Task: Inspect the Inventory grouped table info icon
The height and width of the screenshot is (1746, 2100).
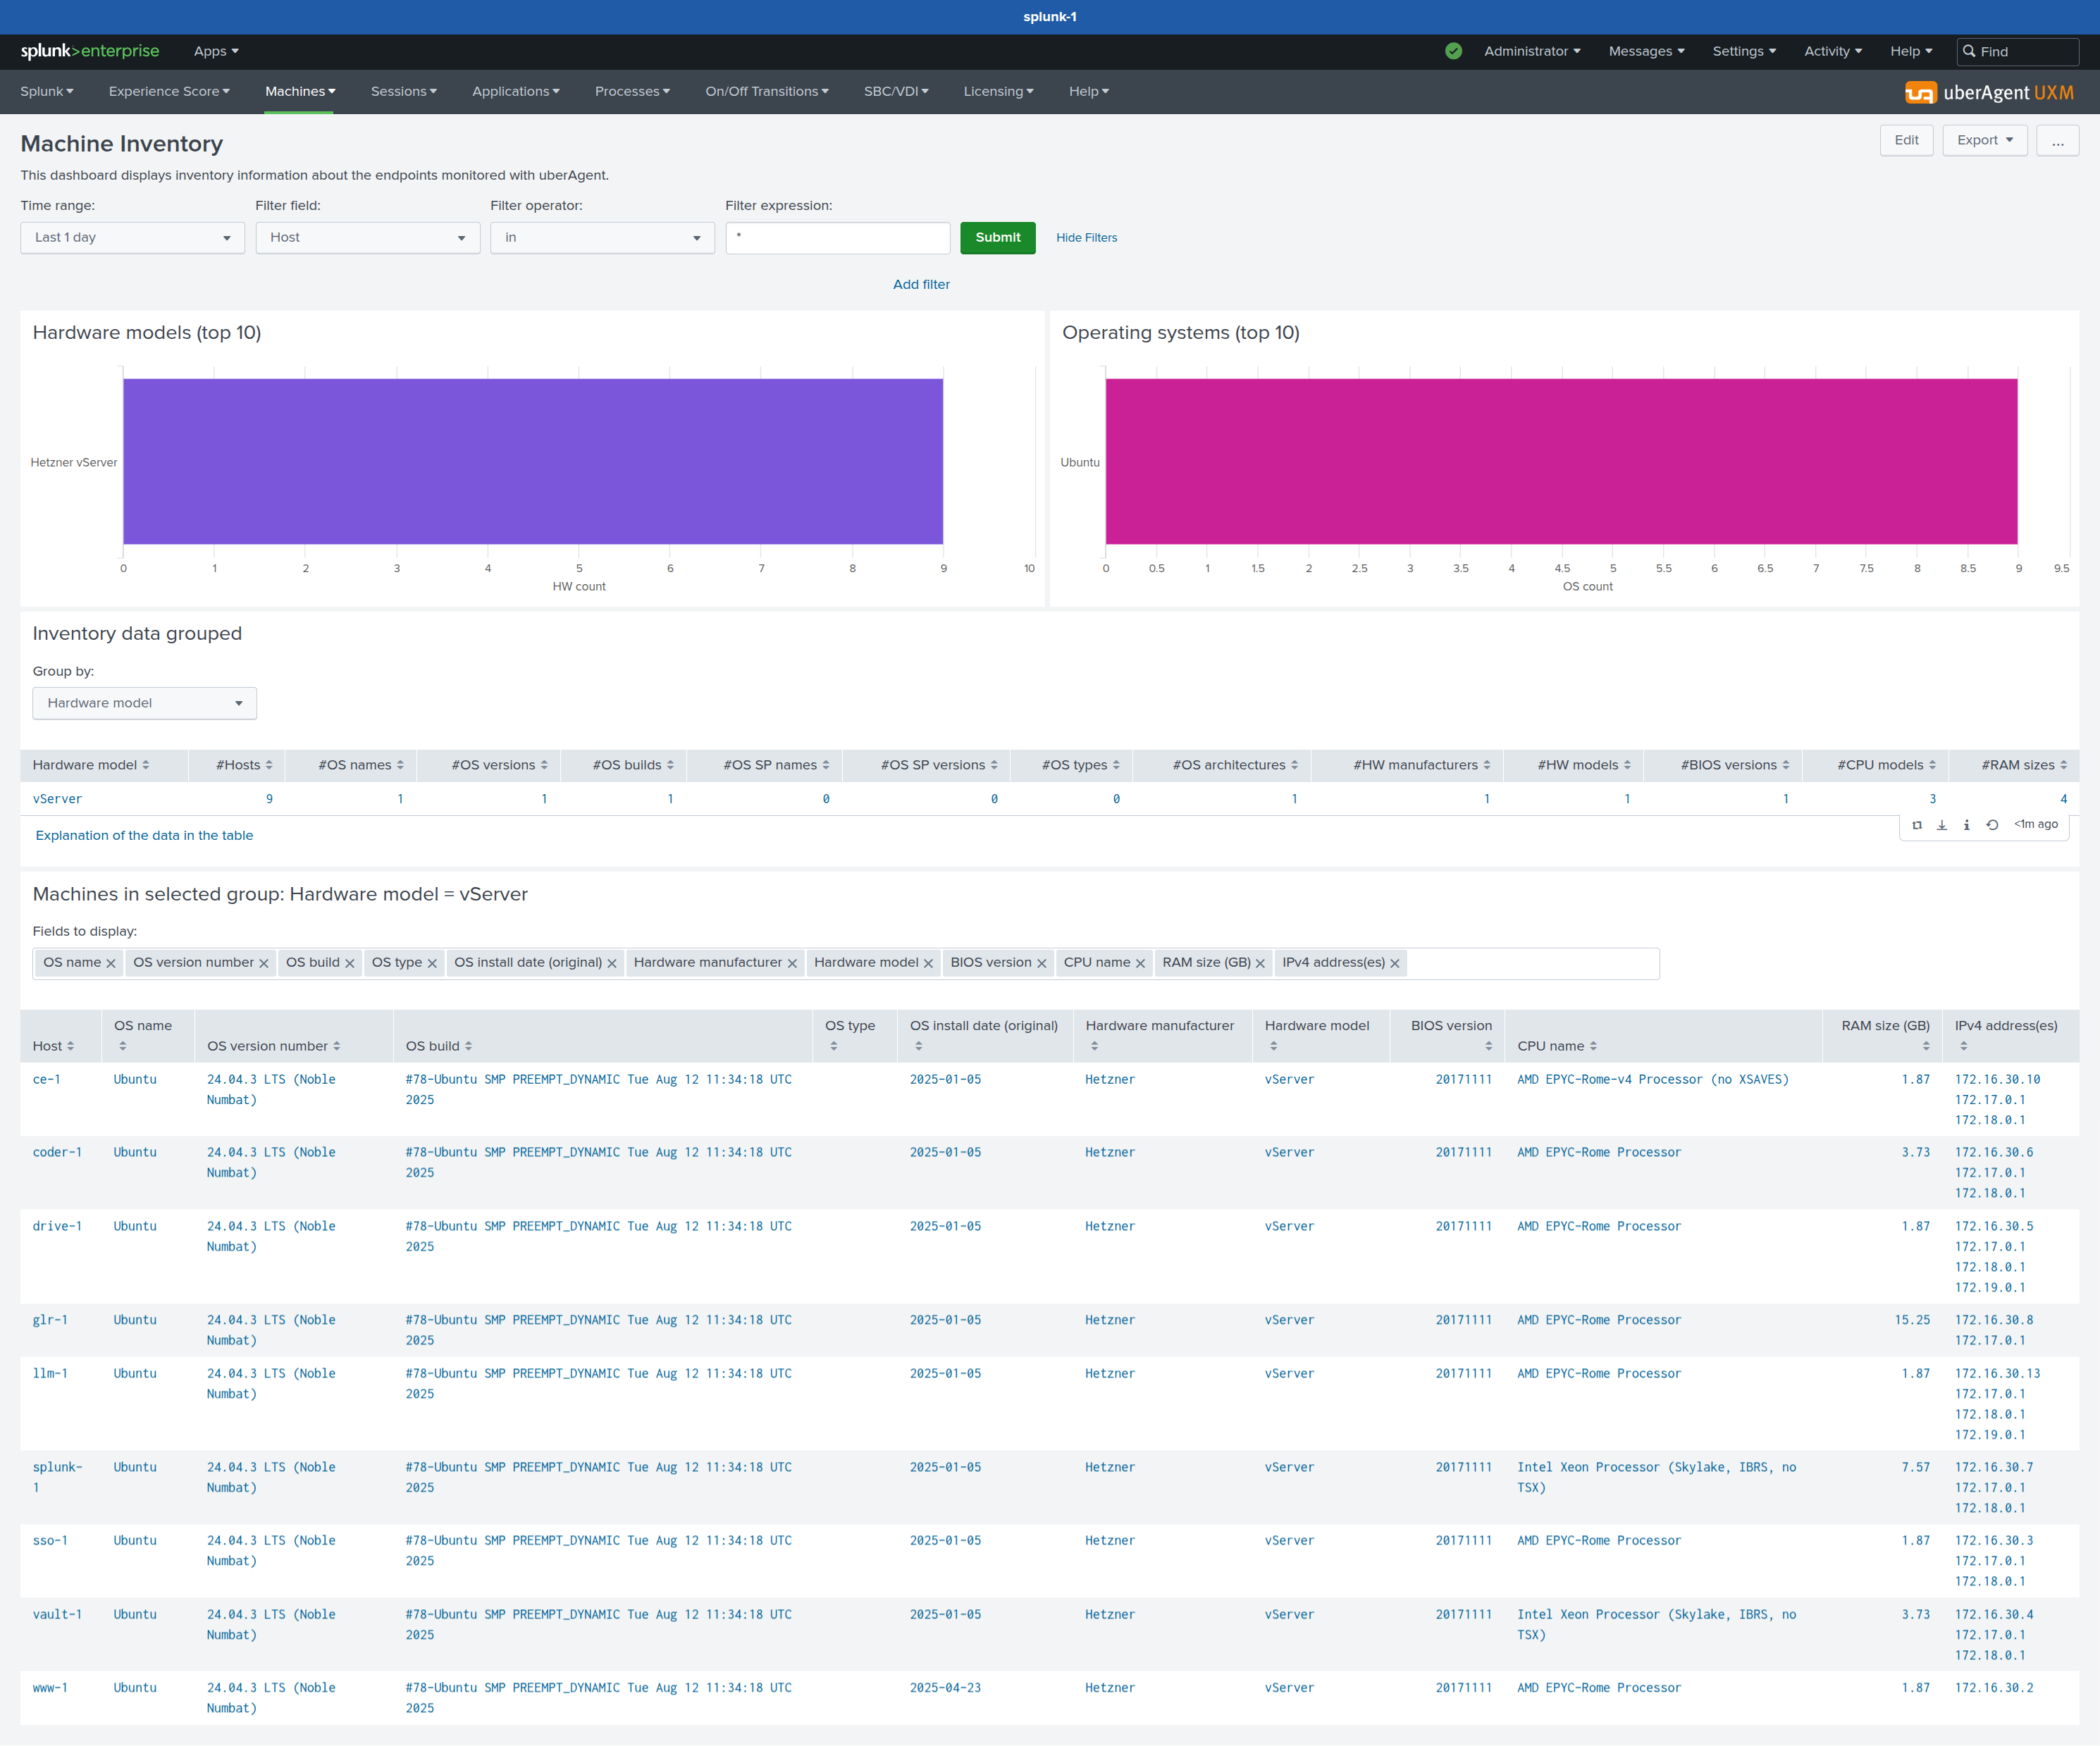Action: (x=1966, y=825)
